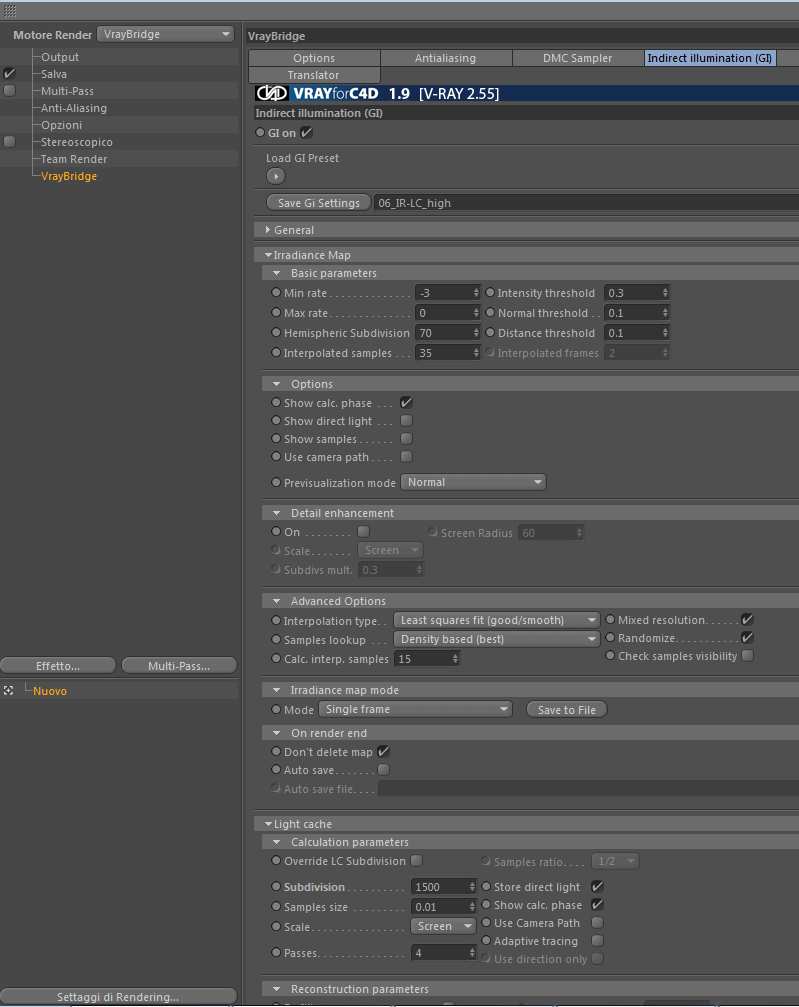Click the Save Gi Settings button
This screenshot has height=1007, width=799.
pyautogui.click(x=319, y=203)
